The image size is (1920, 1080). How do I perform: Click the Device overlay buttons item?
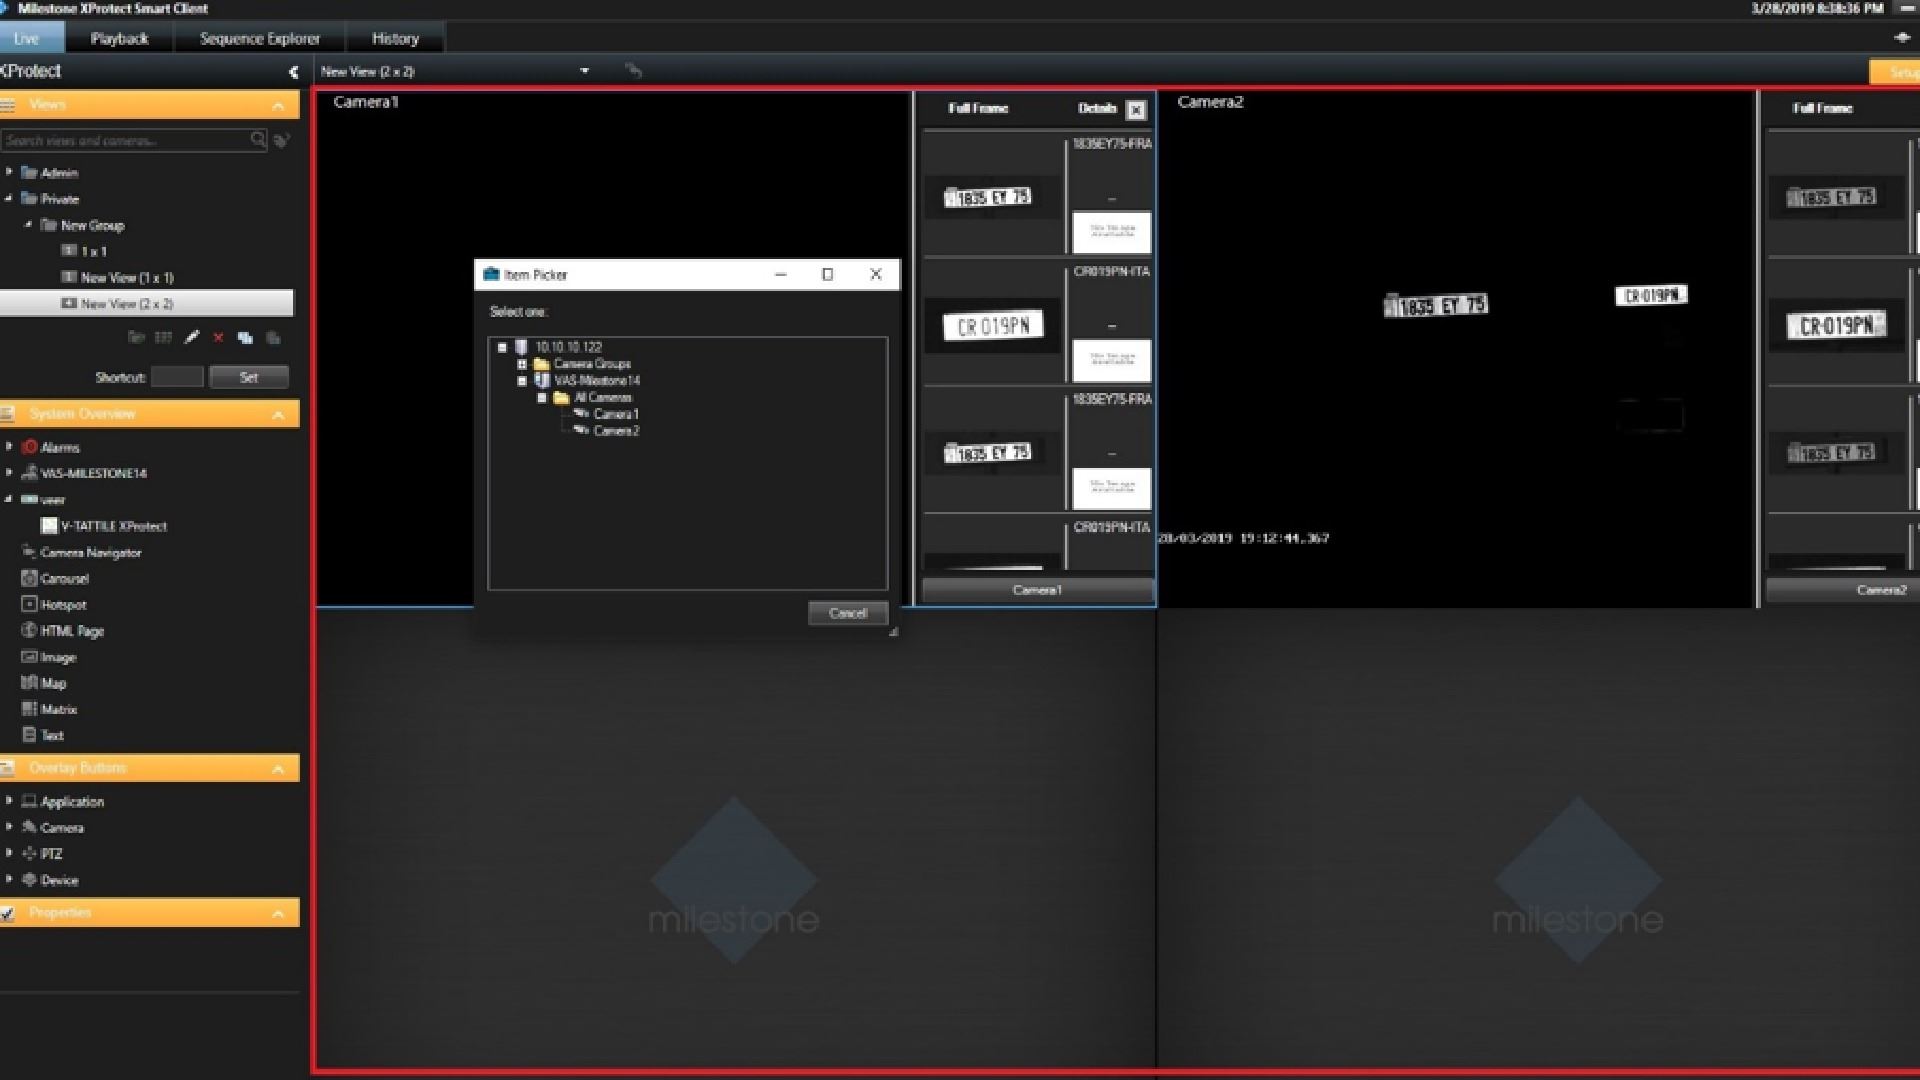coord(59,880)
